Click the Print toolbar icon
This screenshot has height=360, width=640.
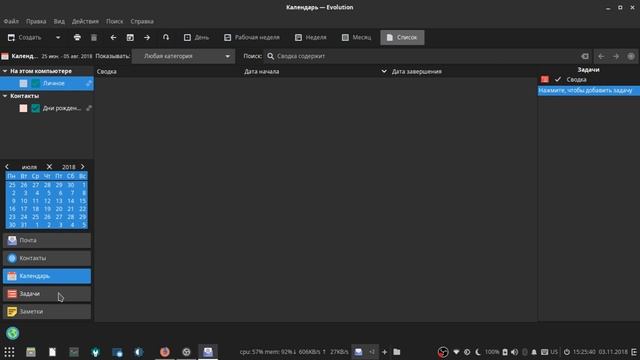77,38
